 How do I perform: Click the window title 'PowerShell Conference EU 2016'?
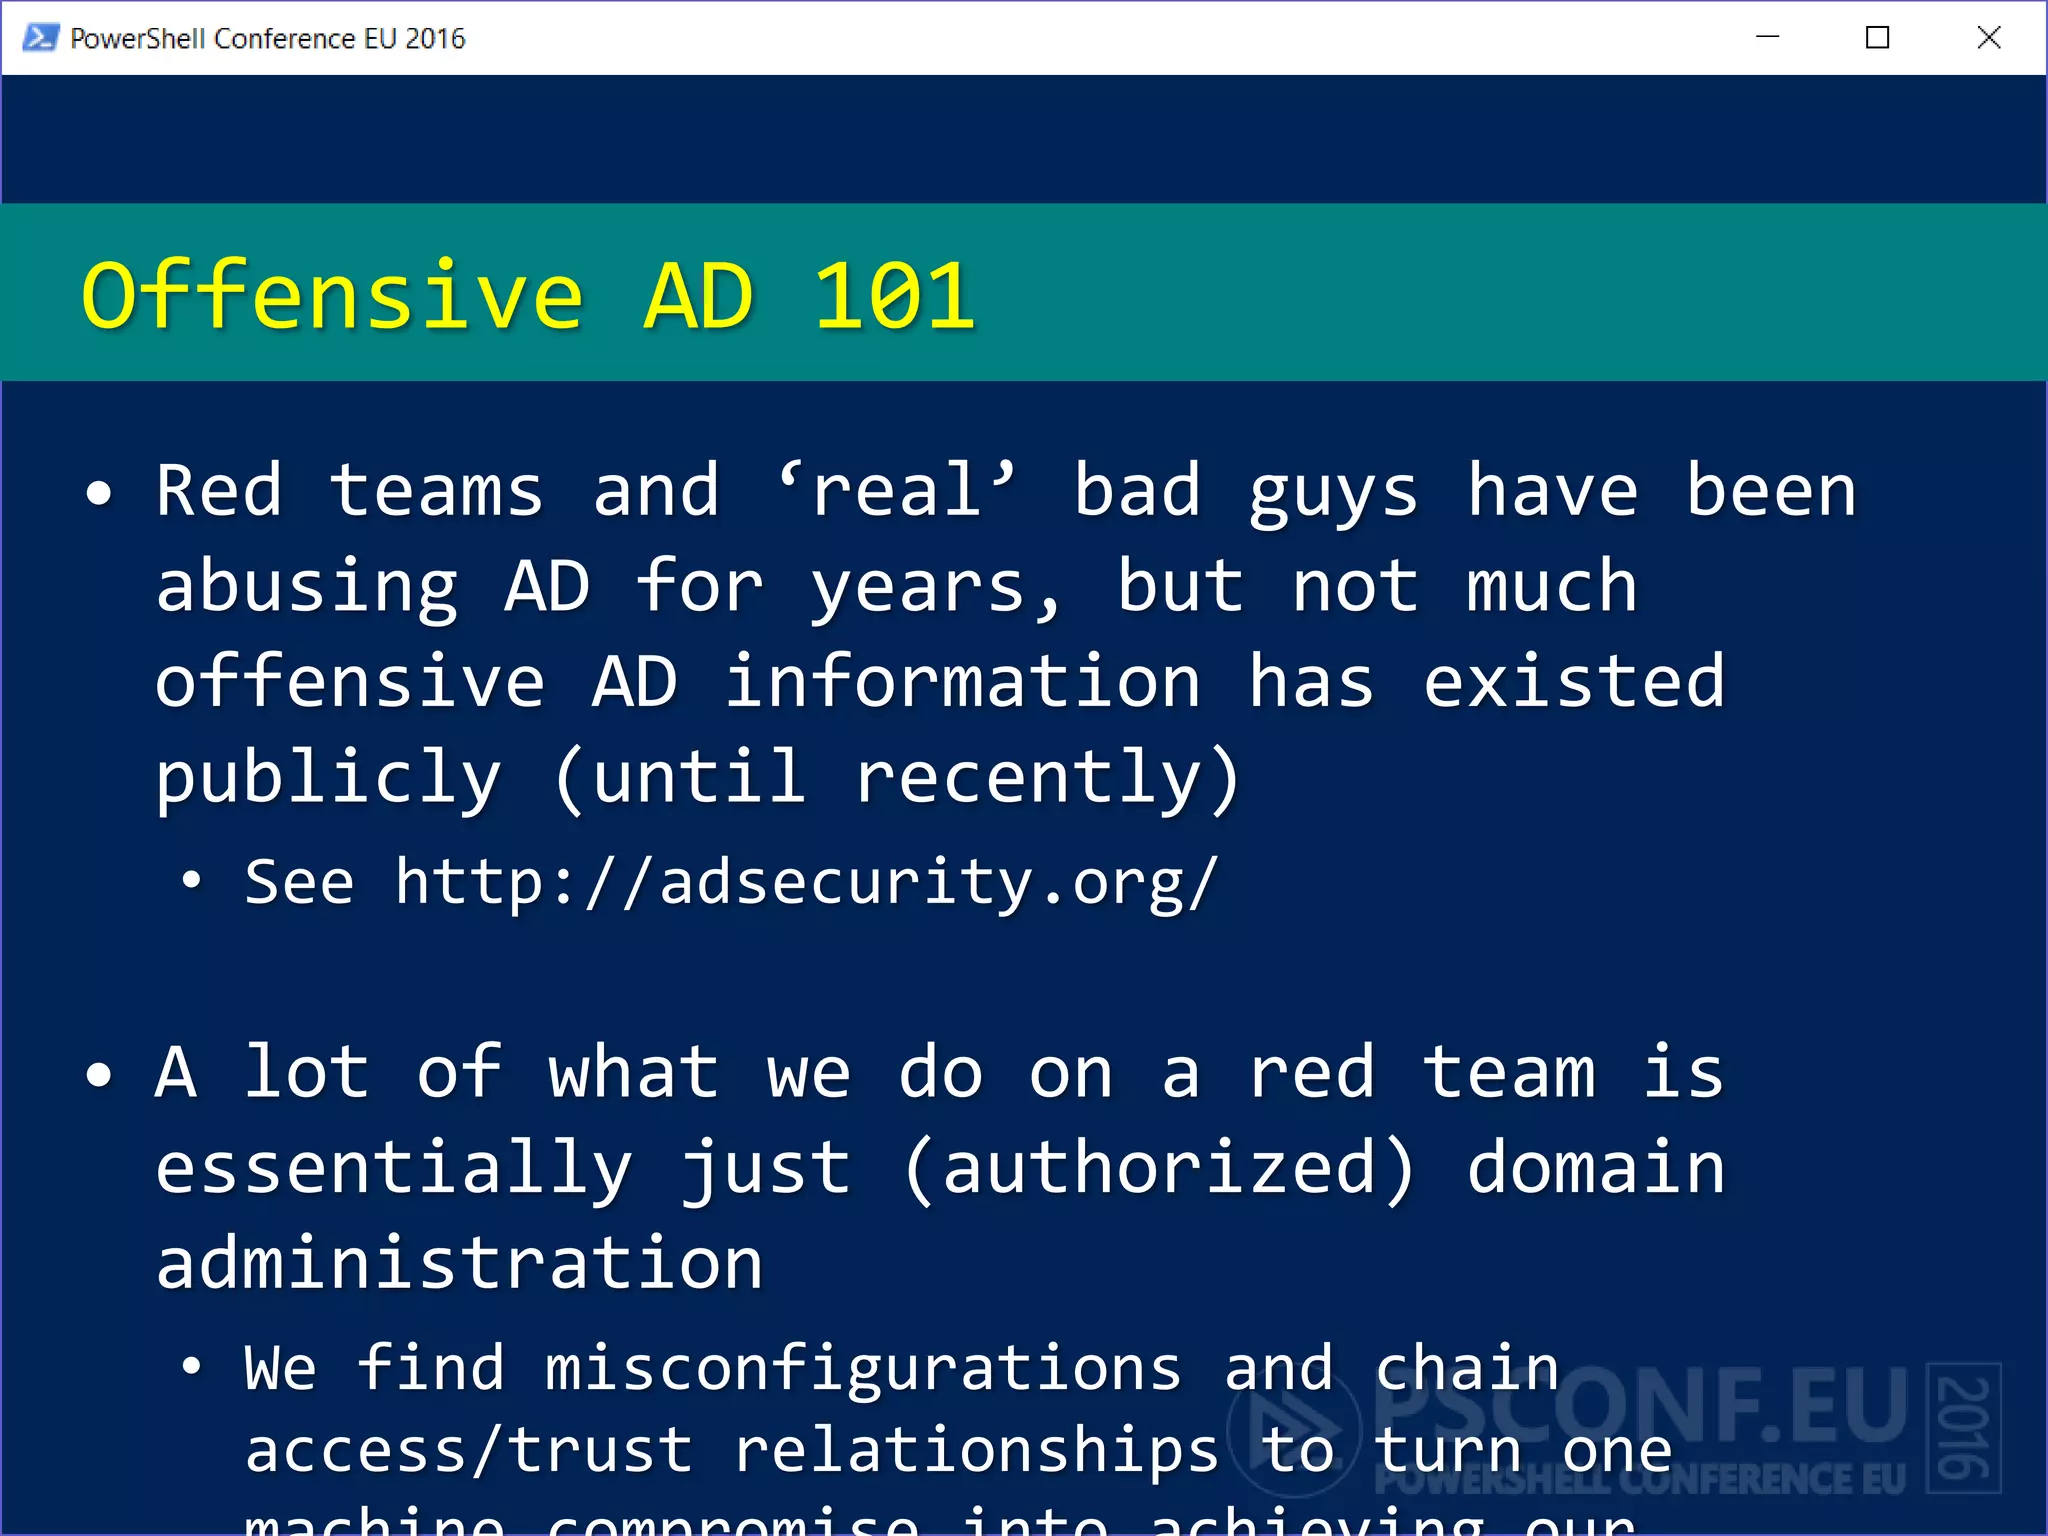click(x=268, y=38)
